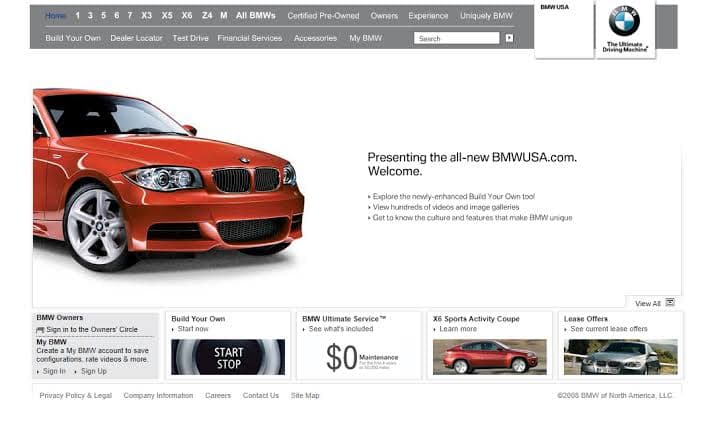Click the BMW roundel logo
Viewport: 714px width, 429px height.
624,21
